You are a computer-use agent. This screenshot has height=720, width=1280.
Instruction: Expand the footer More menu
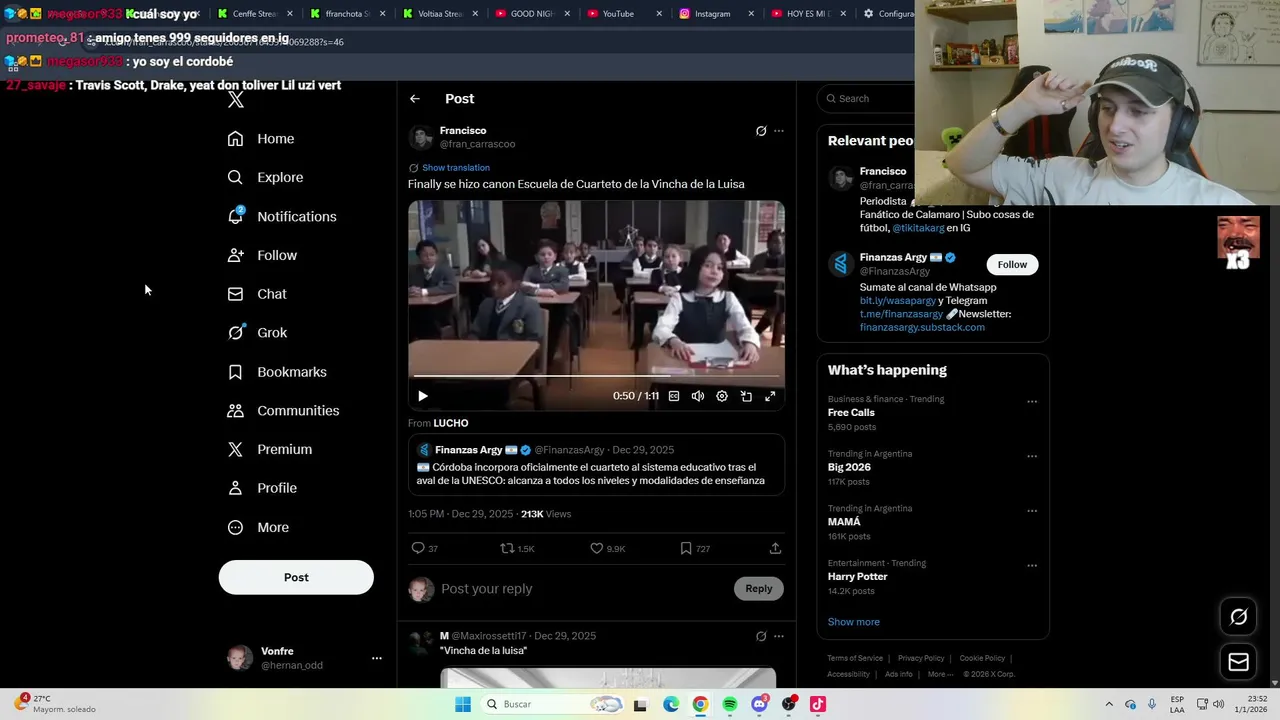tap(940, 675)
